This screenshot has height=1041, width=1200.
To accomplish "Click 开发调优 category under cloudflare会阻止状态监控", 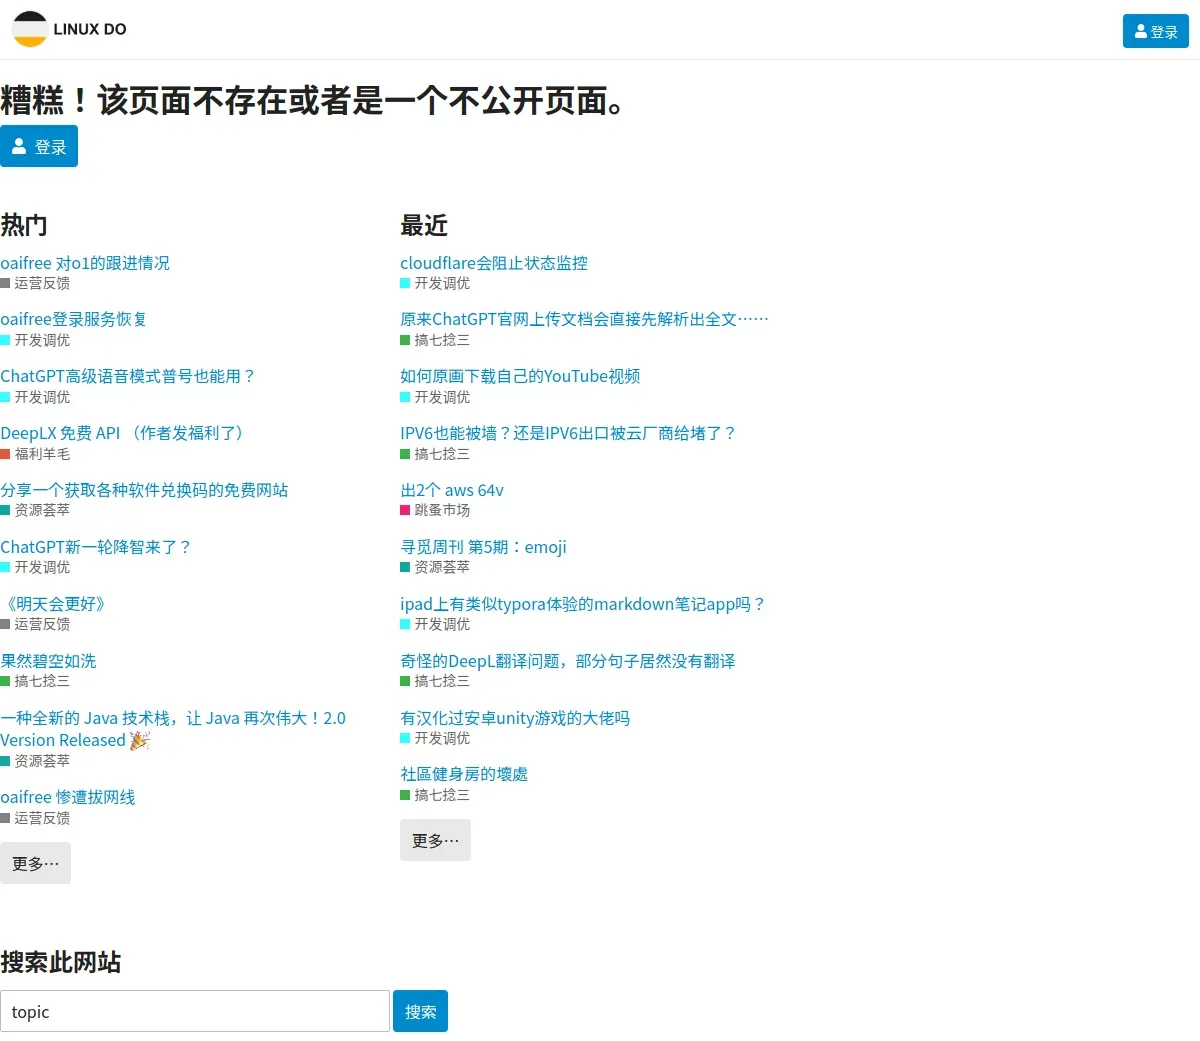I will click(435, 283).
